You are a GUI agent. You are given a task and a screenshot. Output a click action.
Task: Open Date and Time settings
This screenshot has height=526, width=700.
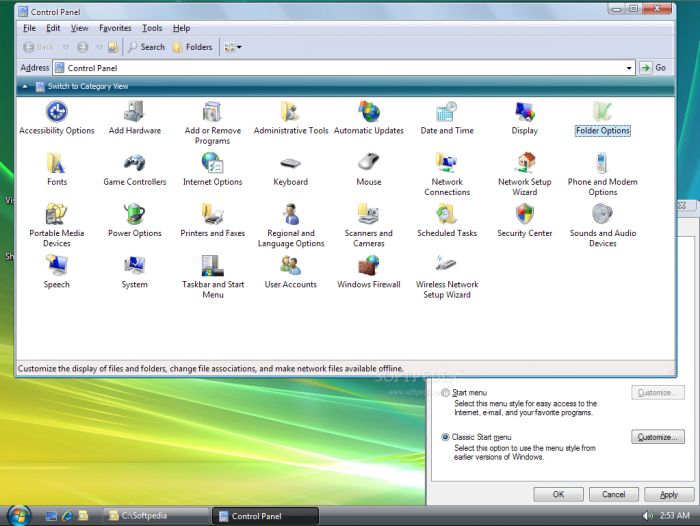(447, 118)
